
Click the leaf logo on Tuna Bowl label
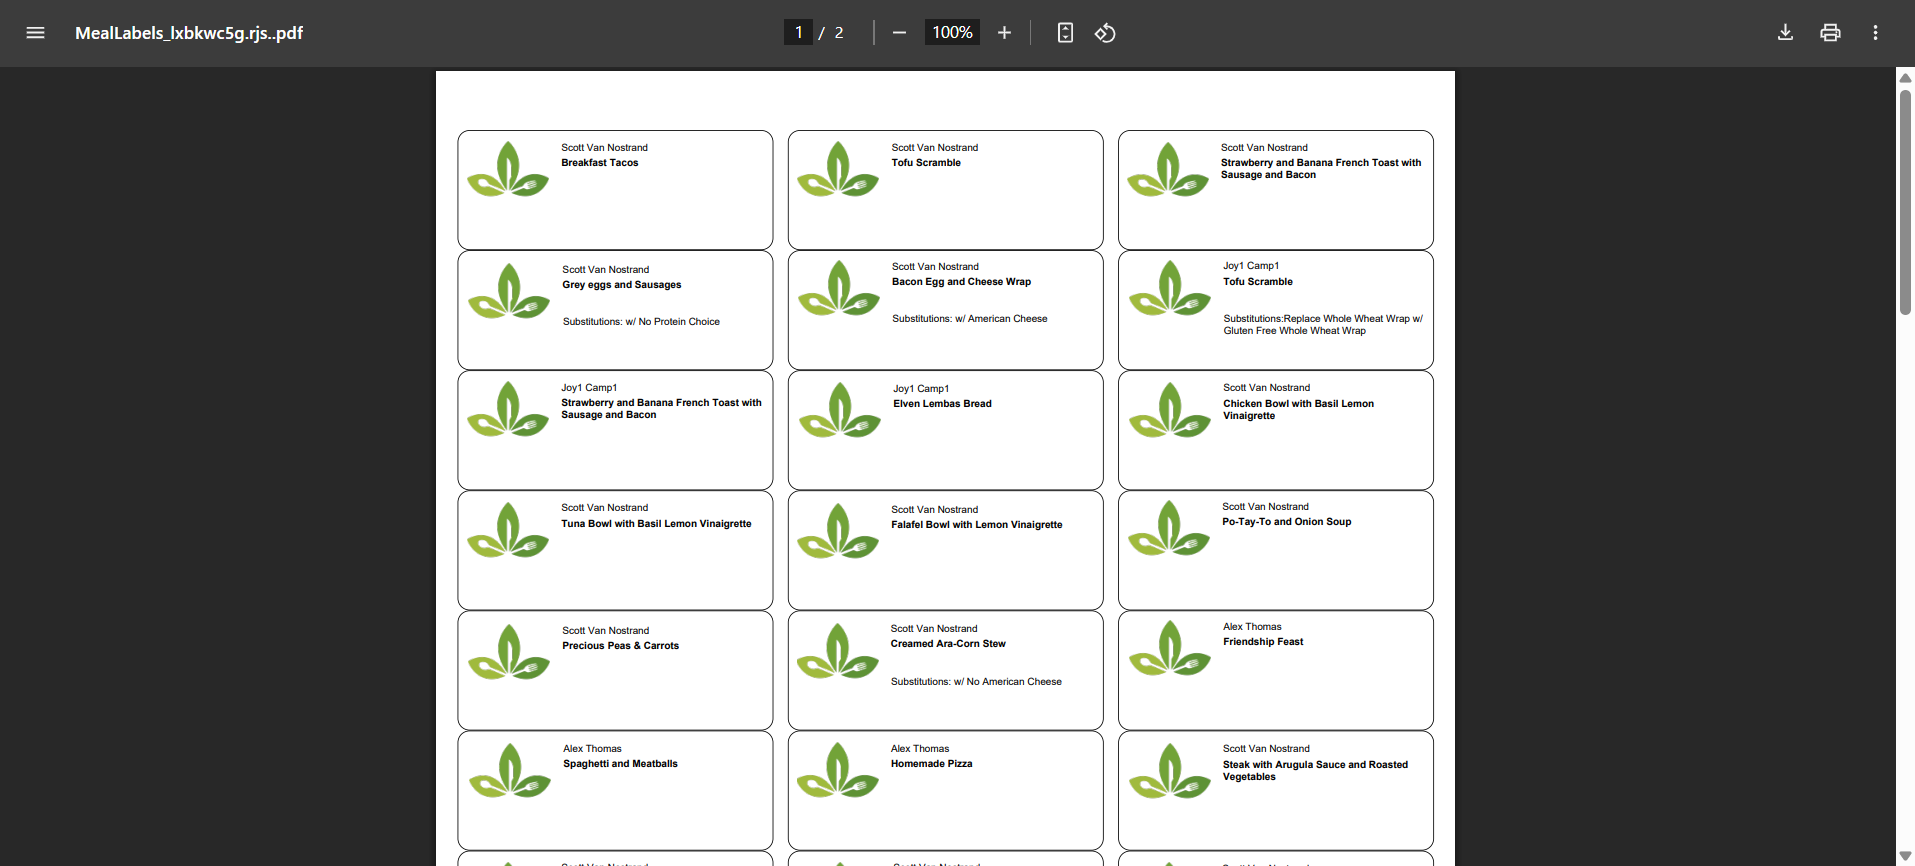(x=508, y=530)
